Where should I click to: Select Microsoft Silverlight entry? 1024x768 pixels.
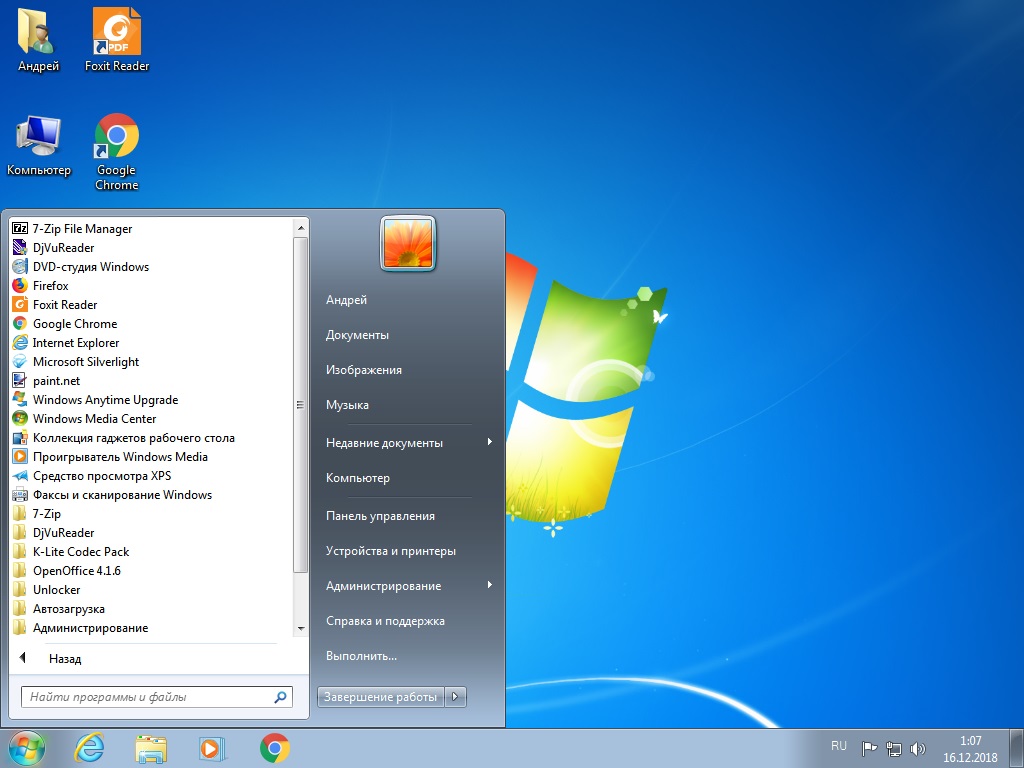tap(76, 361)
